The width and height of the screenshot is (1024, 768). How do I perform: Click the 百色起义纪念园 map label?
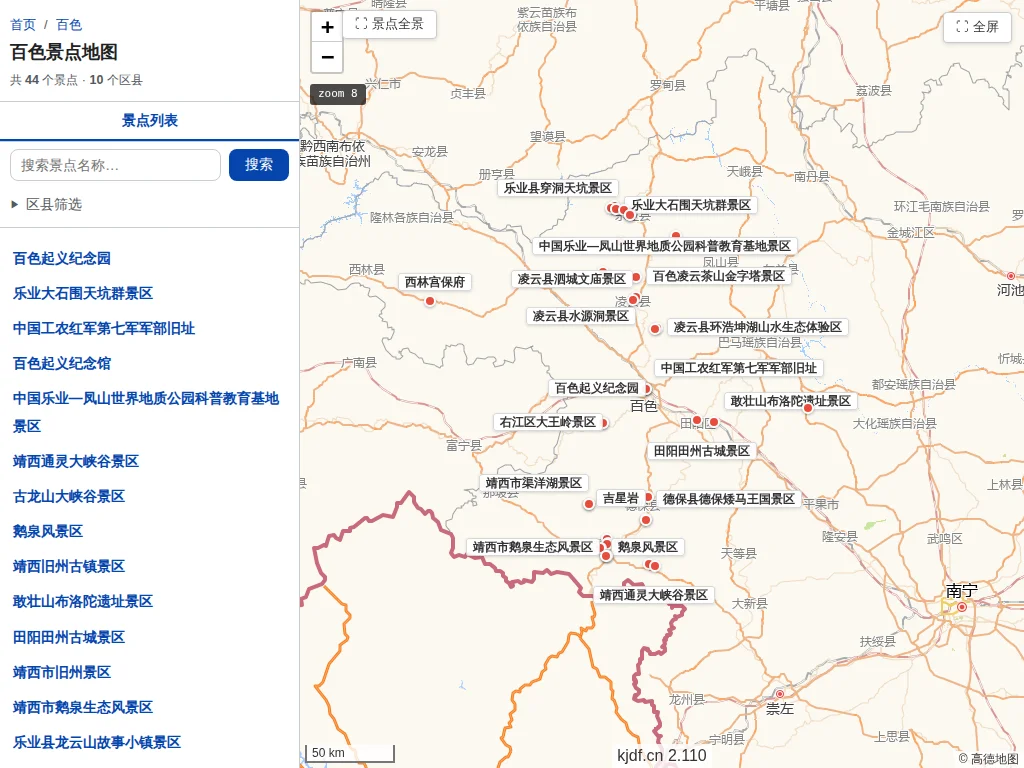[597, 388]
